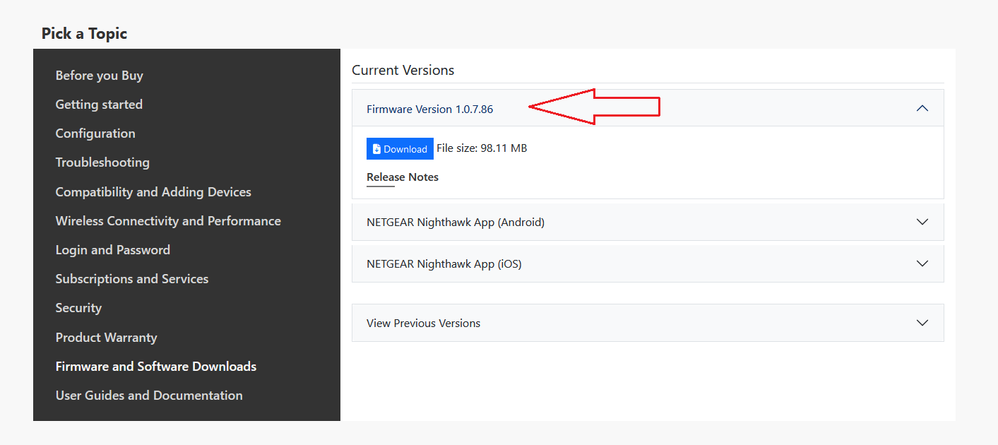Expand NETGEAR Nighthawk App (Android) chevron
The height and width of the screenshot is (445, 998).
click(922, 222)
